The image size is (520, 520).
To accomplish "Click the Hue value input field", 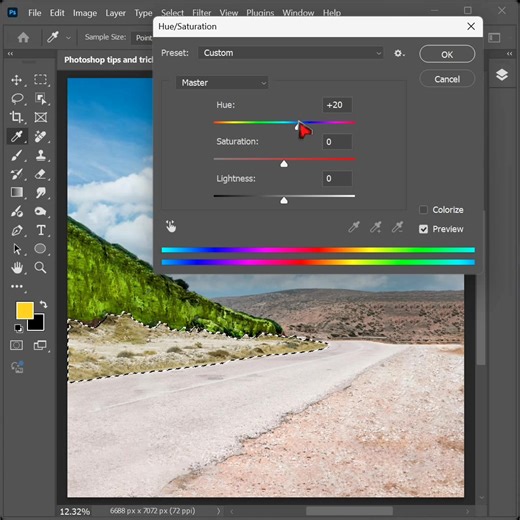I will point(337,105).
